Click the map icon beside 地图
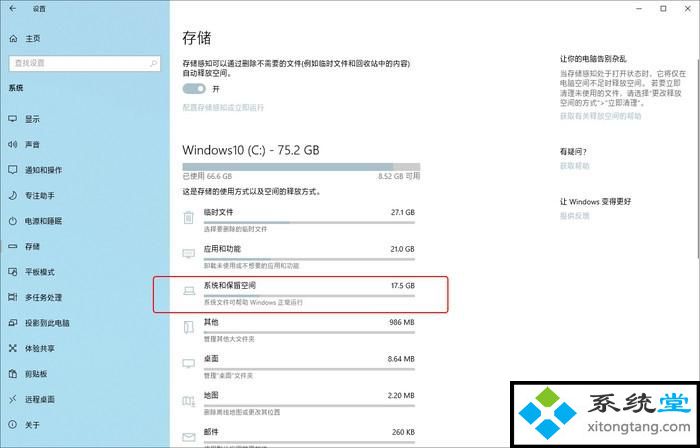Screen dimensions: 700x448 click(189, 401)
